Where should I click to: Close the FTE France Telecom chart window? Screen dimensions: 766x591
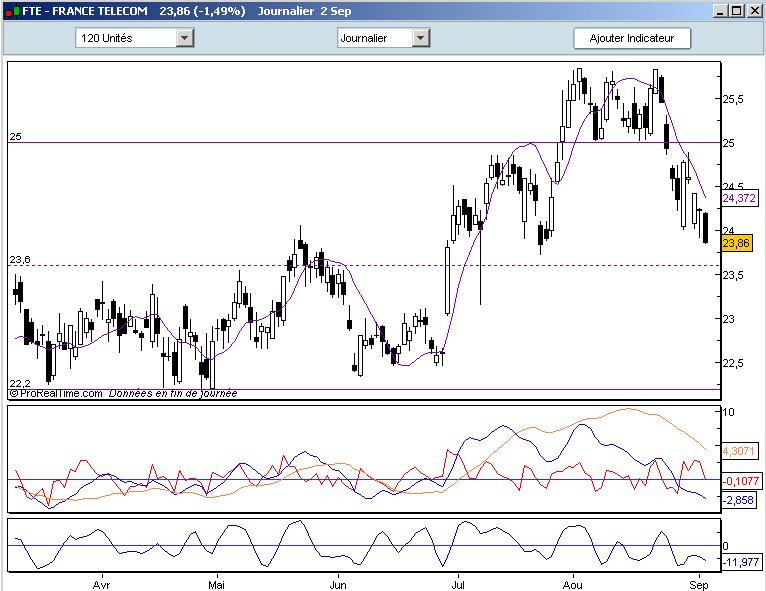point(754,11)
